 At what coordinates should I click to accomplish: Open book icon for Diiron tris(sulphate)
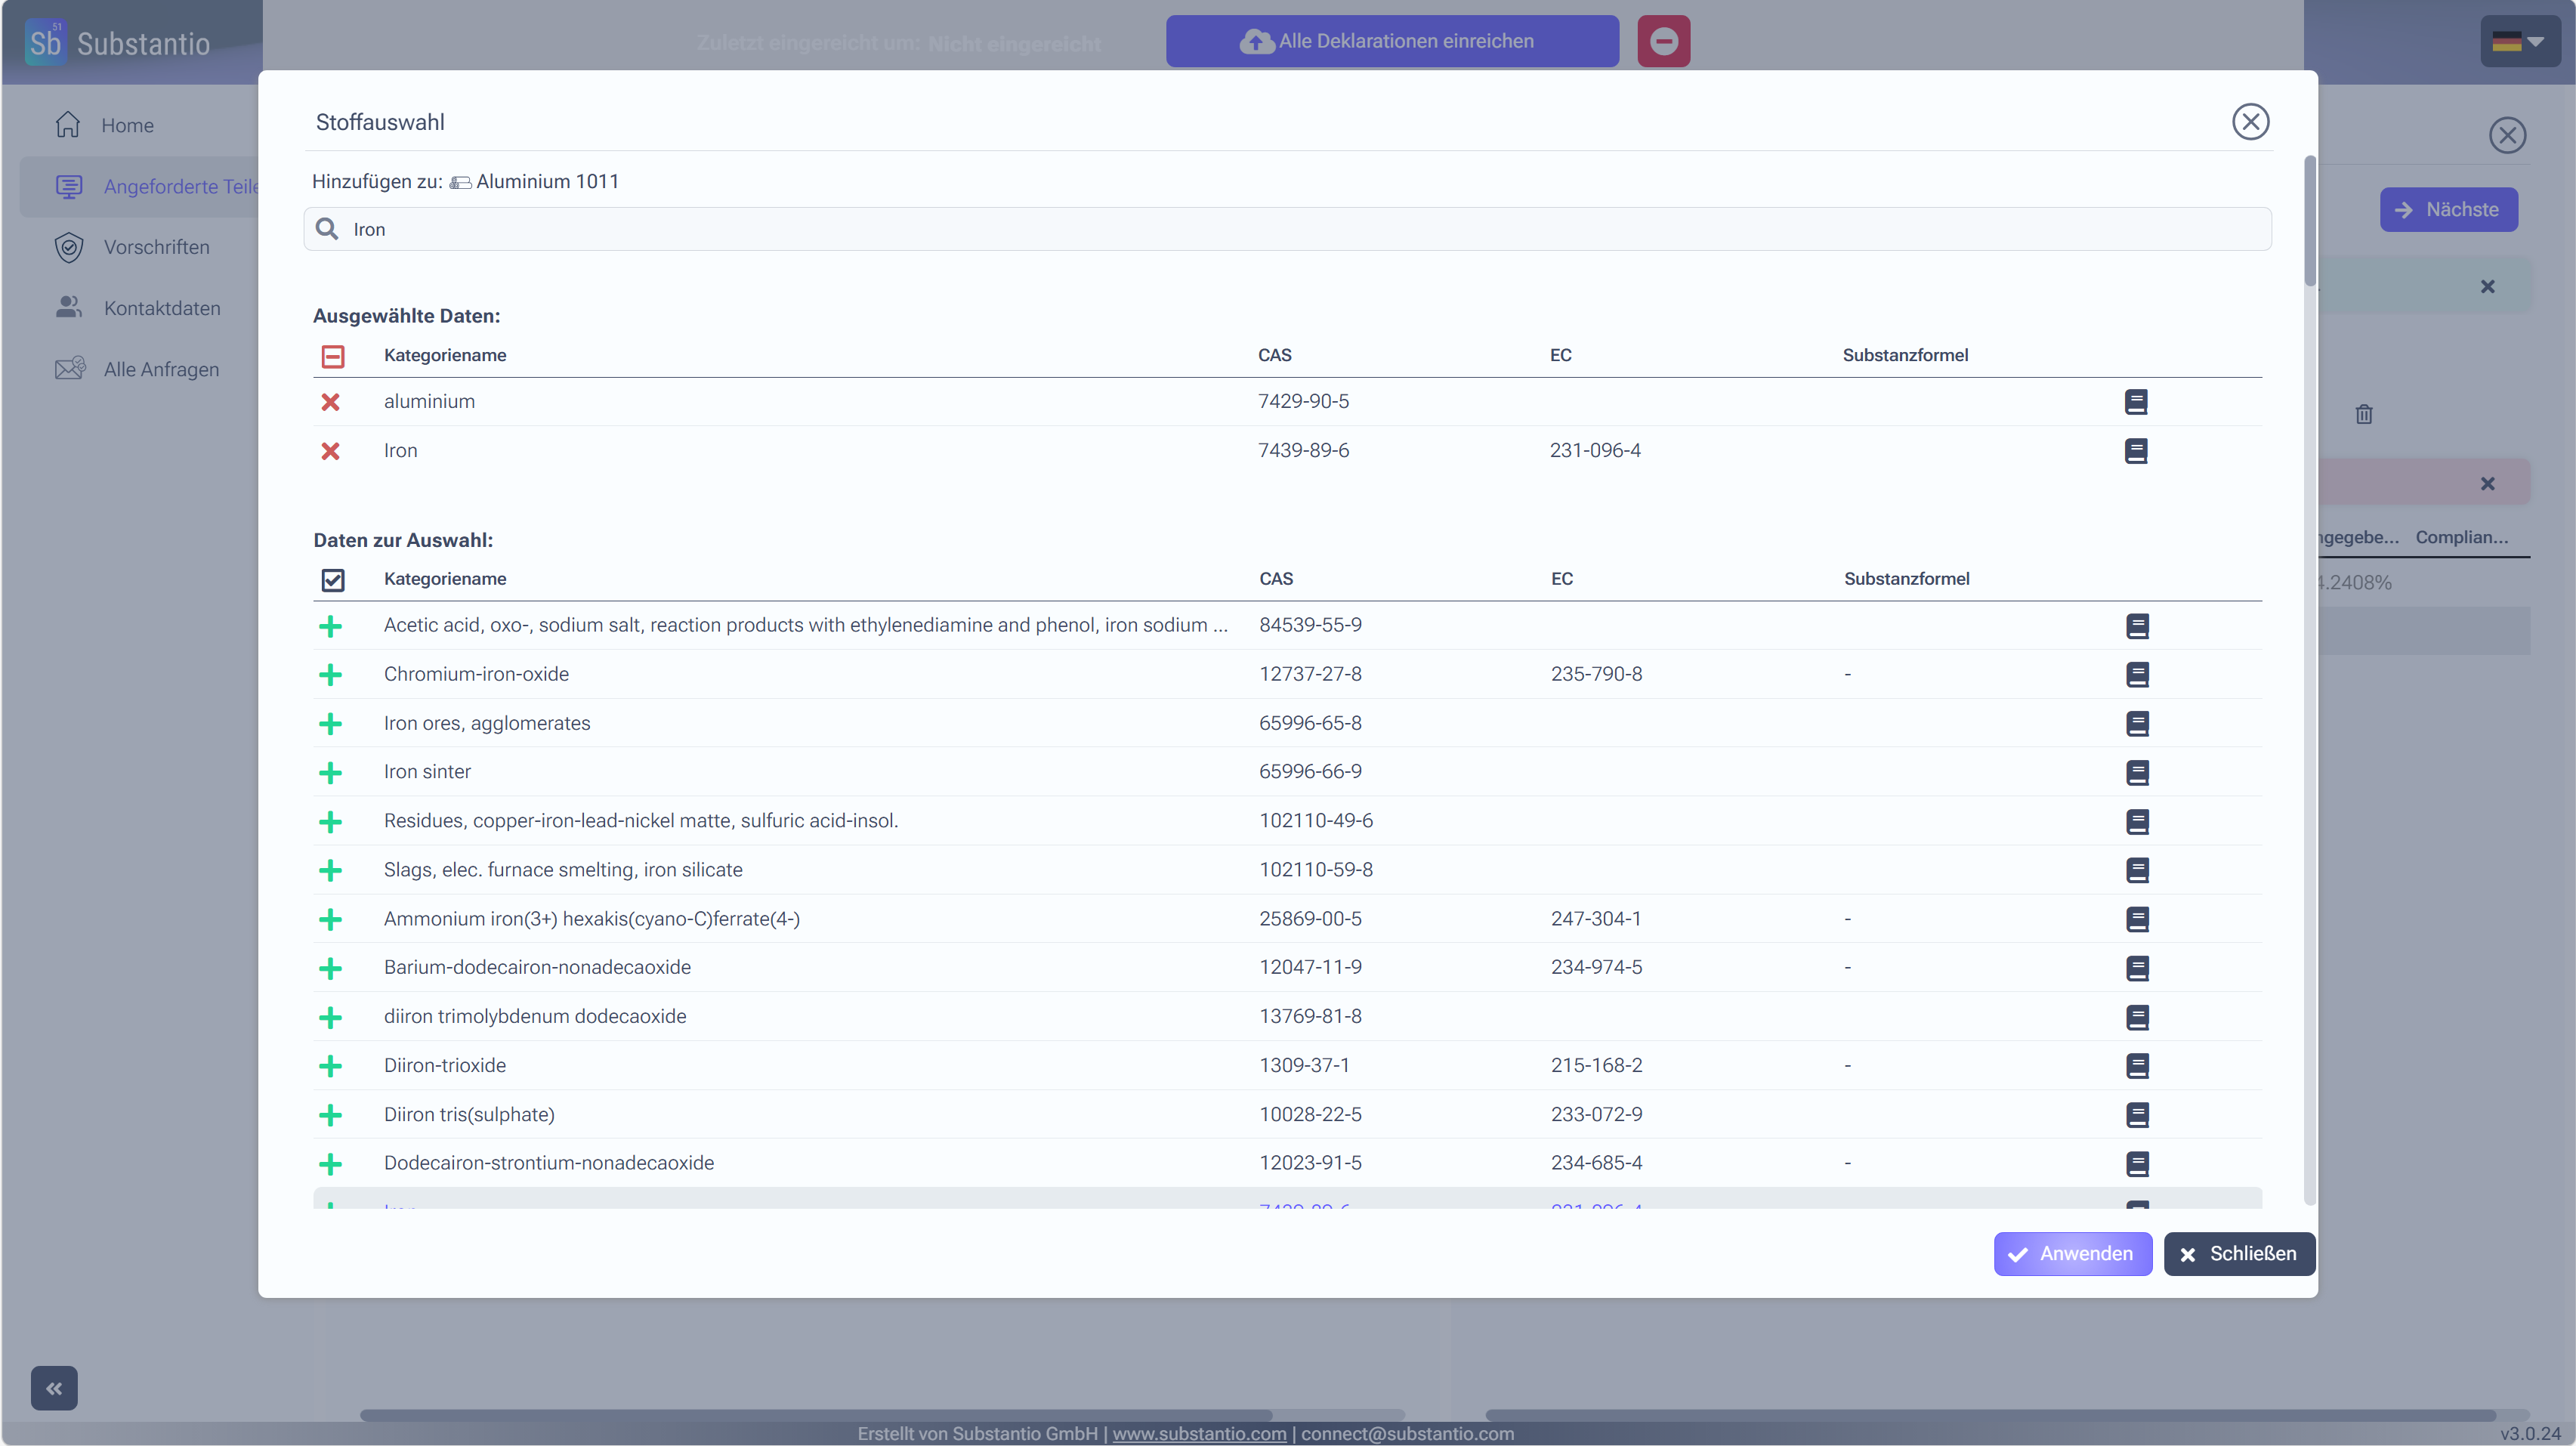[2137, 1115]
